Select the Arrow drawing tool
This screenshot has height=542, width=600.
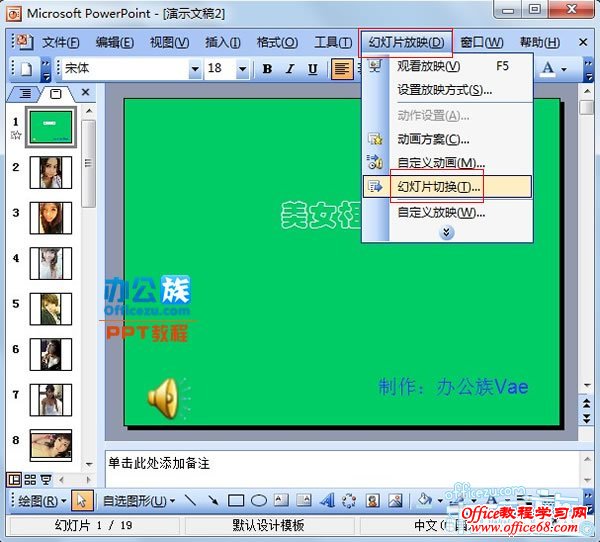213,500
